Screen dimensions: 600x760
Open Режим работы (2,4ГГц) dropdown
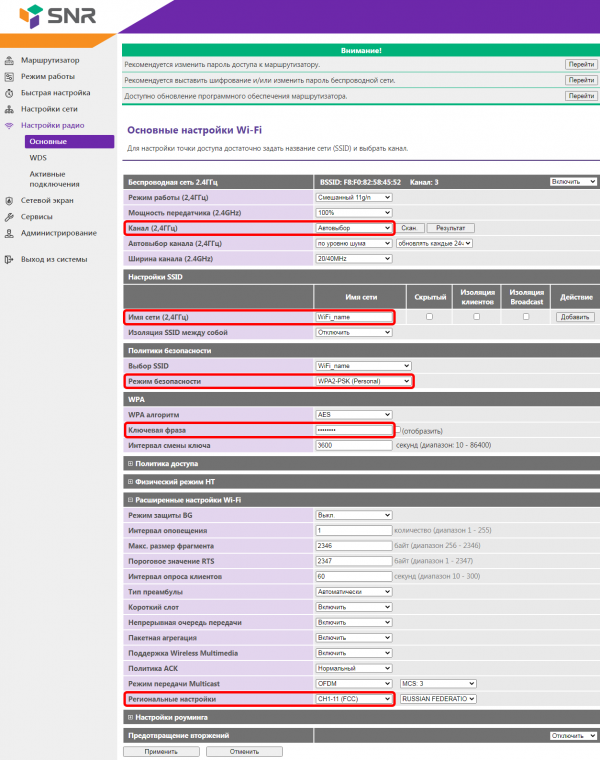[x=354, y=198]
